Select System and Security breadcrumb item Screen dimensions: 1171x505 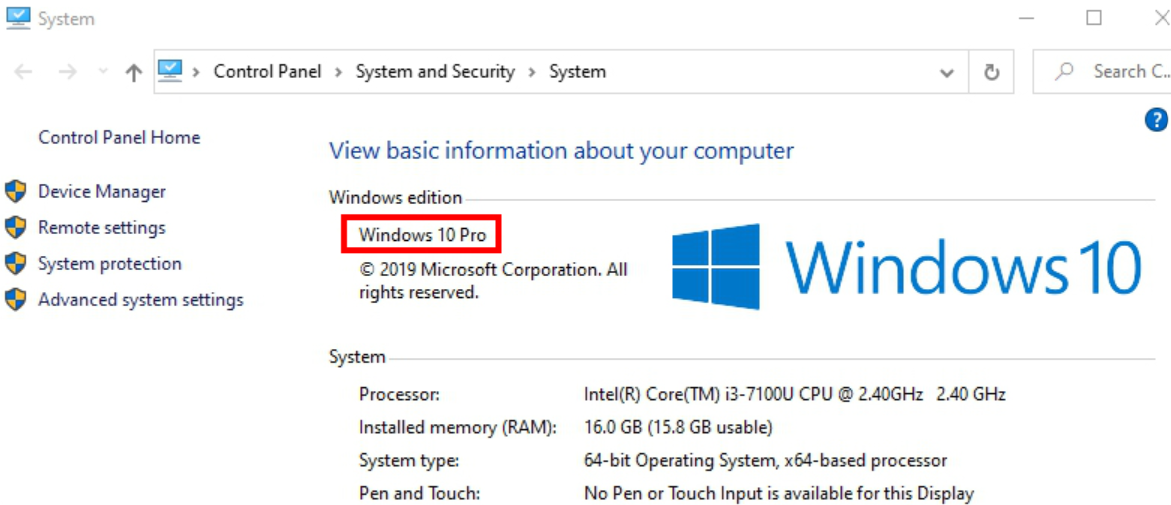click(435, 72)
